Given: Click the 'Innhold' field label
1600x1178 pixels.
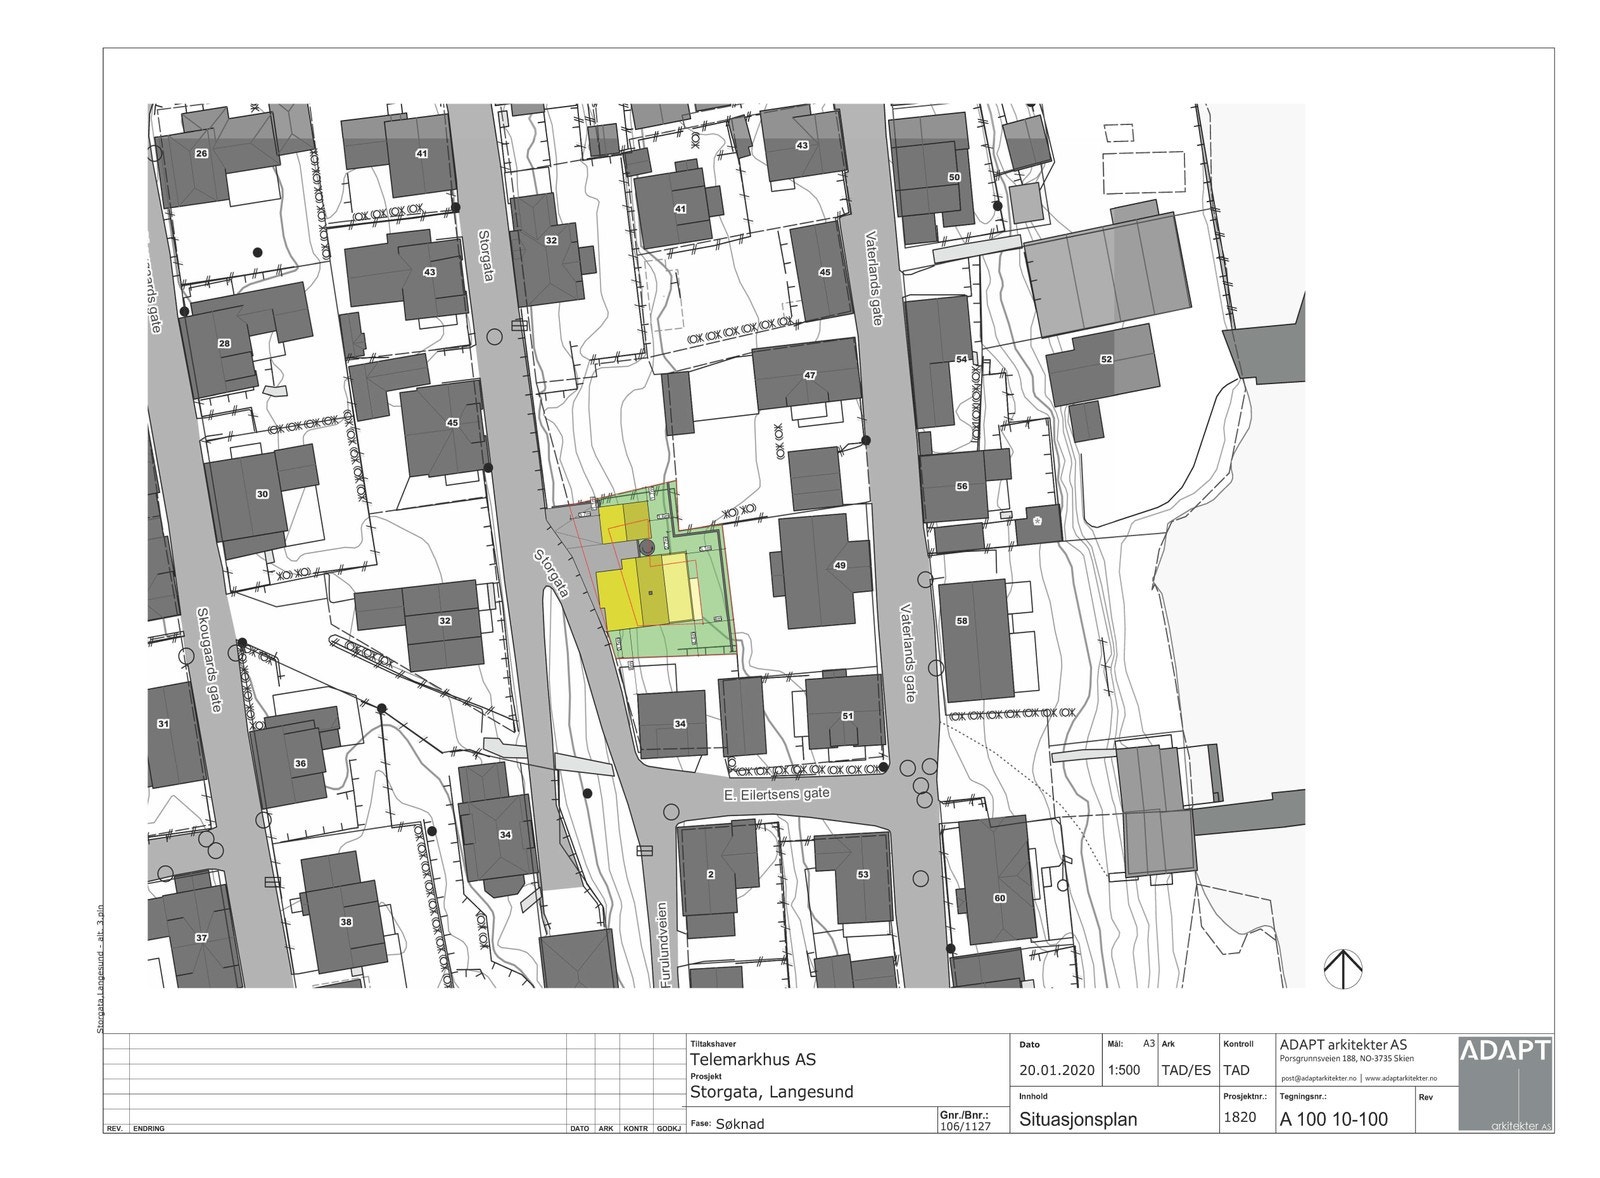Looking at the screenshot, I should point(1033,1096).
